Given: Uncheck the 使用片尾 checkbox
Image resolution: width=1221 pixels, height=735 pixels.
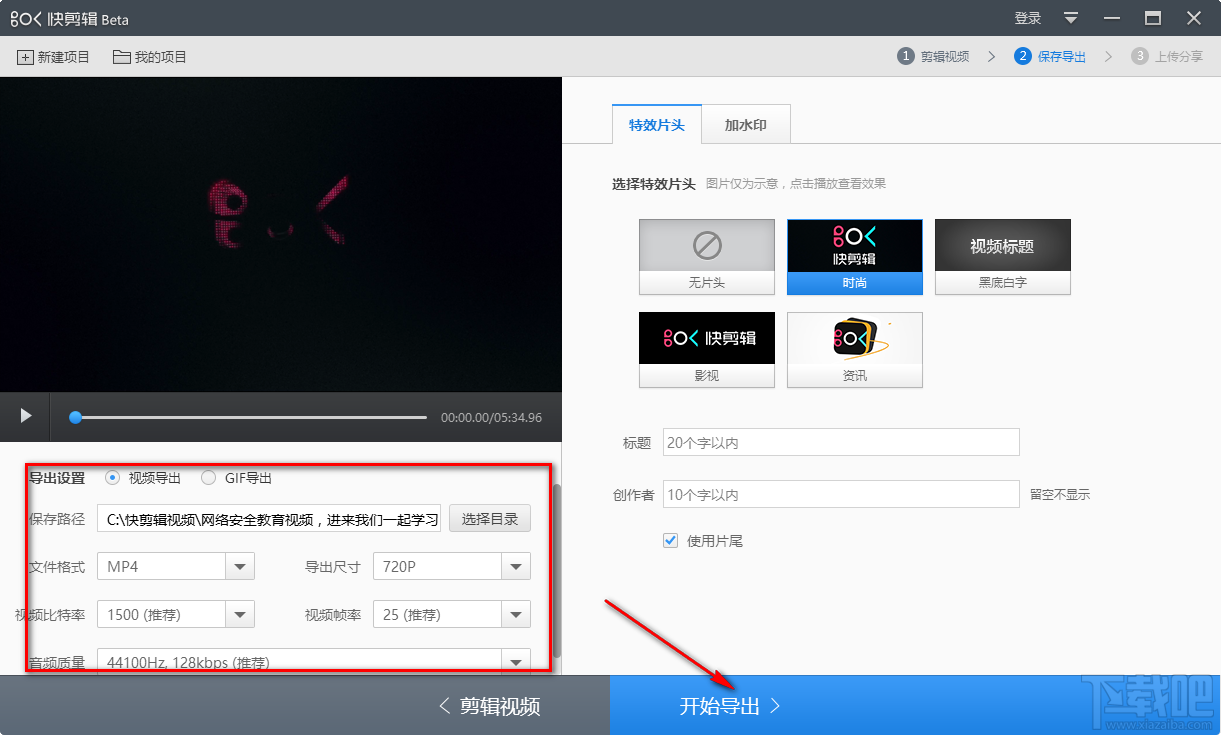Looking at the screenshot, I should 669,541.
